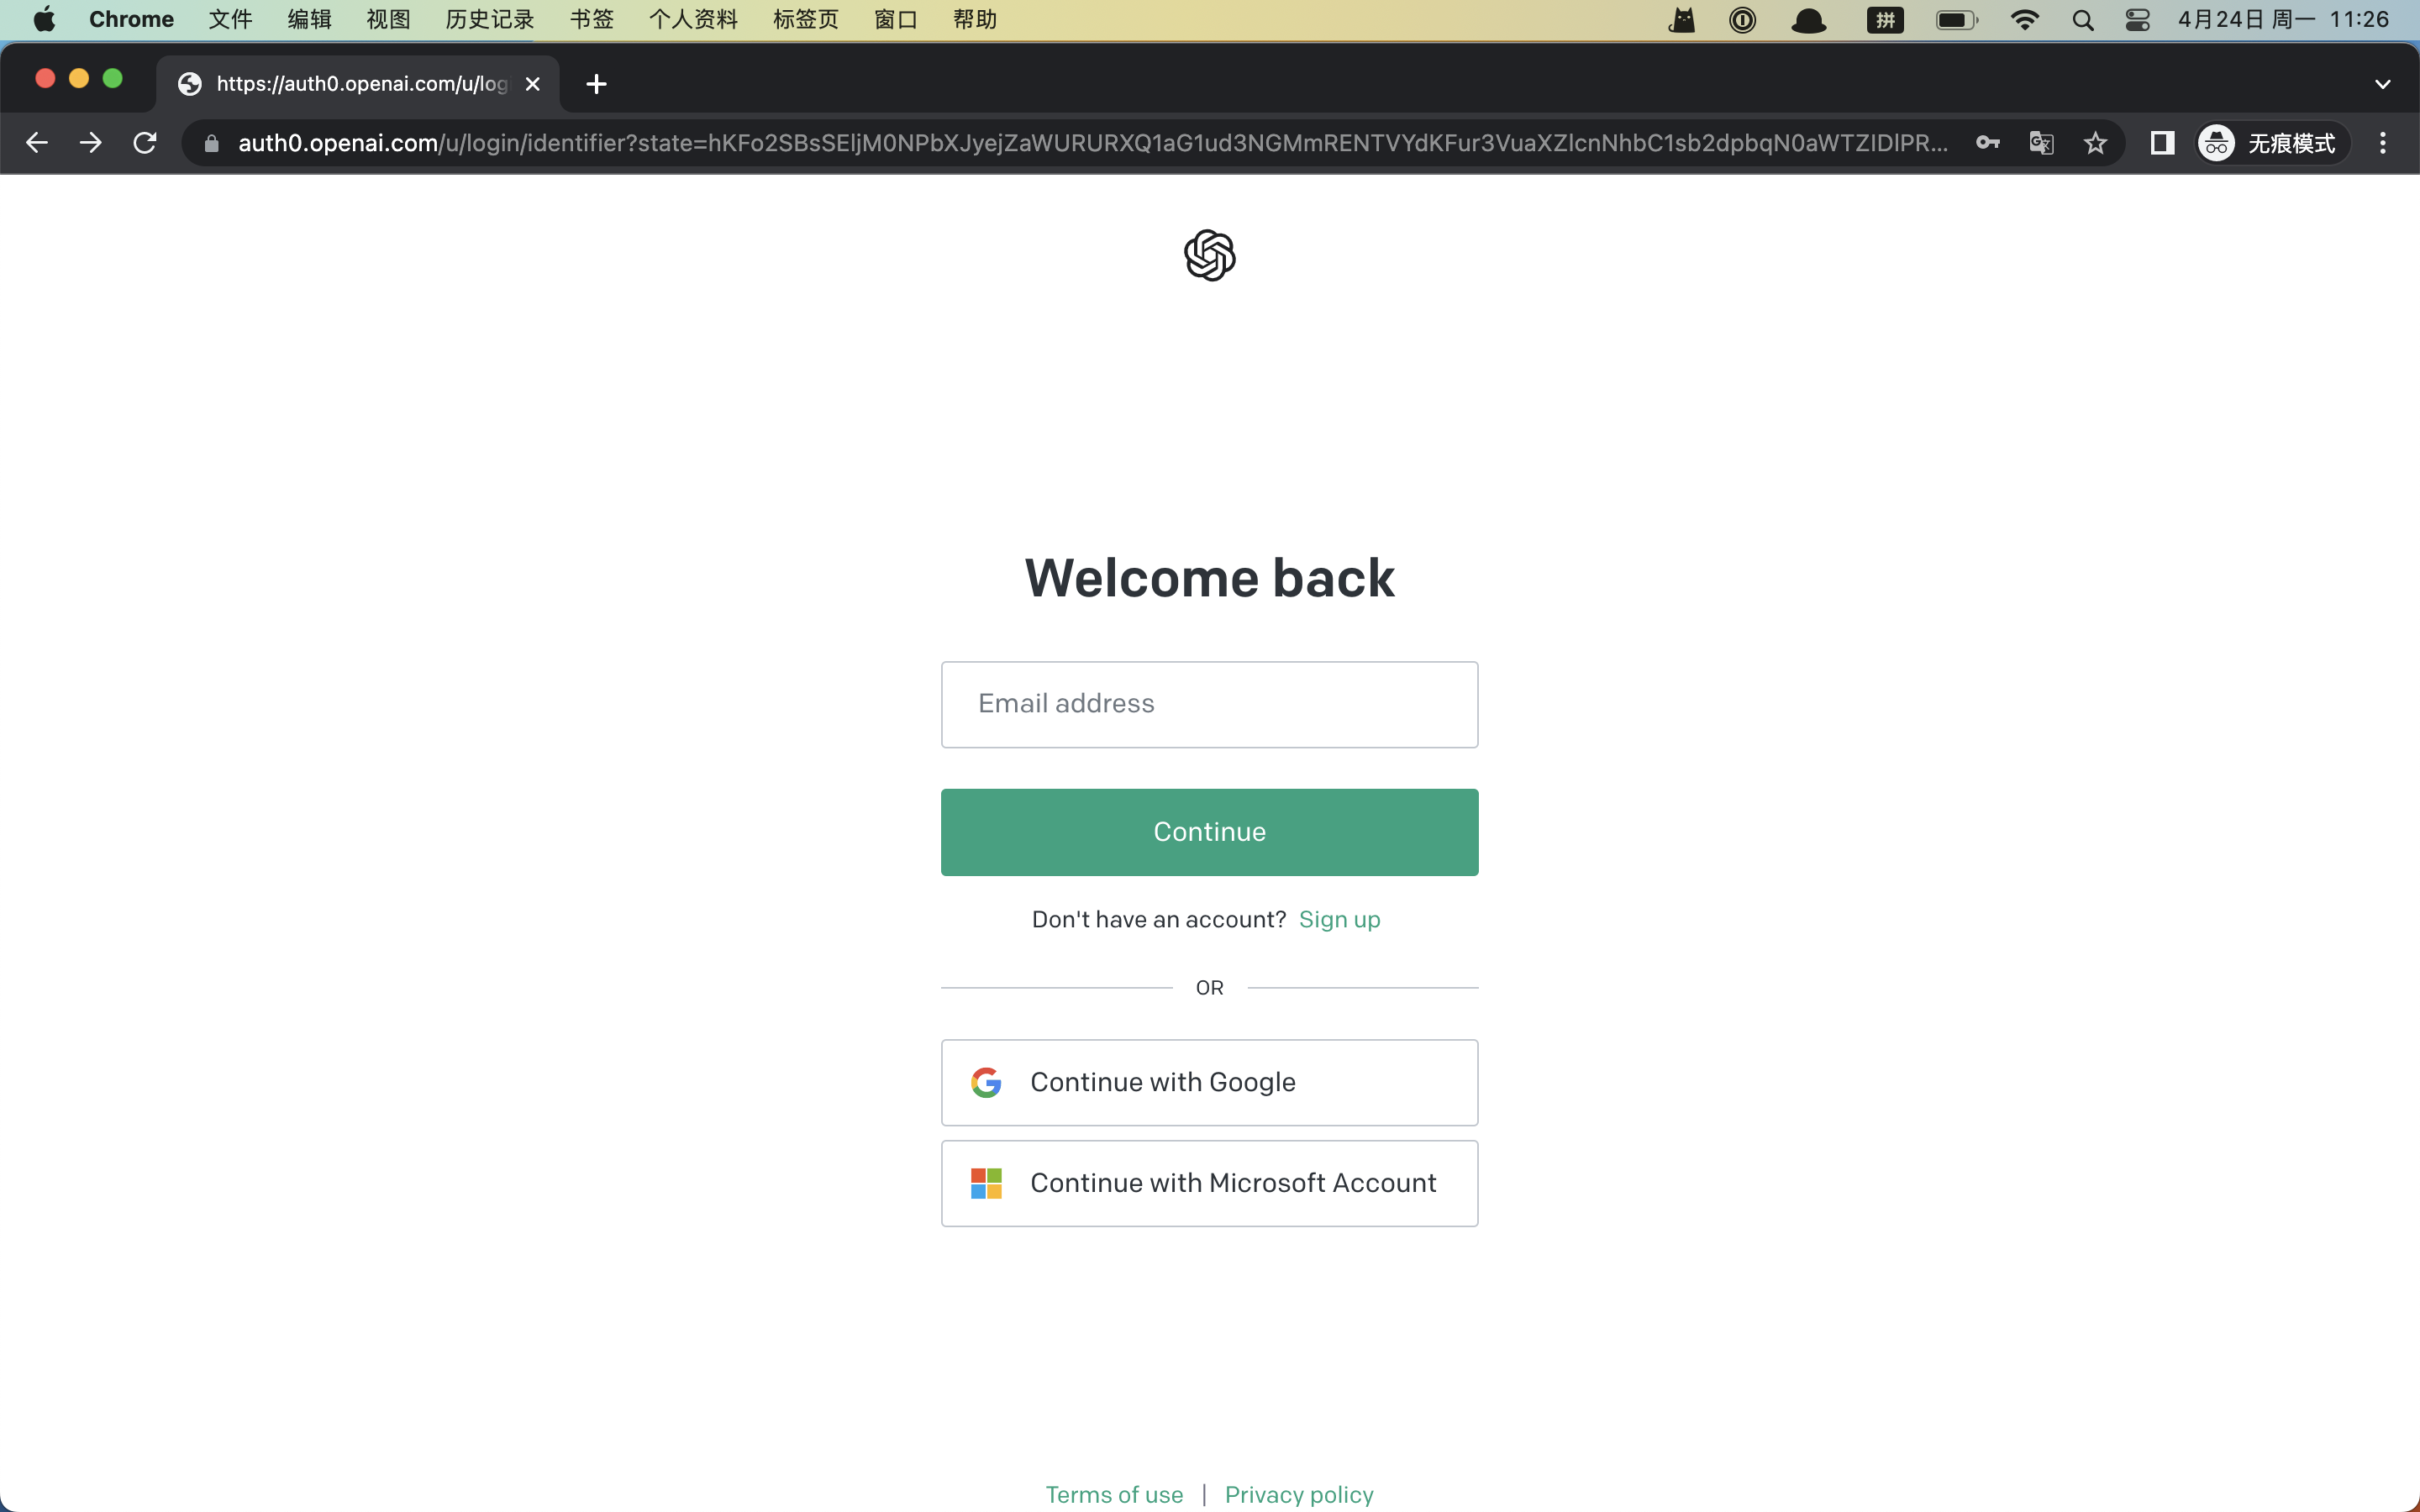Open macOS Control Center toggles icon
Screen dimensions: 2420x1512
point(2137,20)
